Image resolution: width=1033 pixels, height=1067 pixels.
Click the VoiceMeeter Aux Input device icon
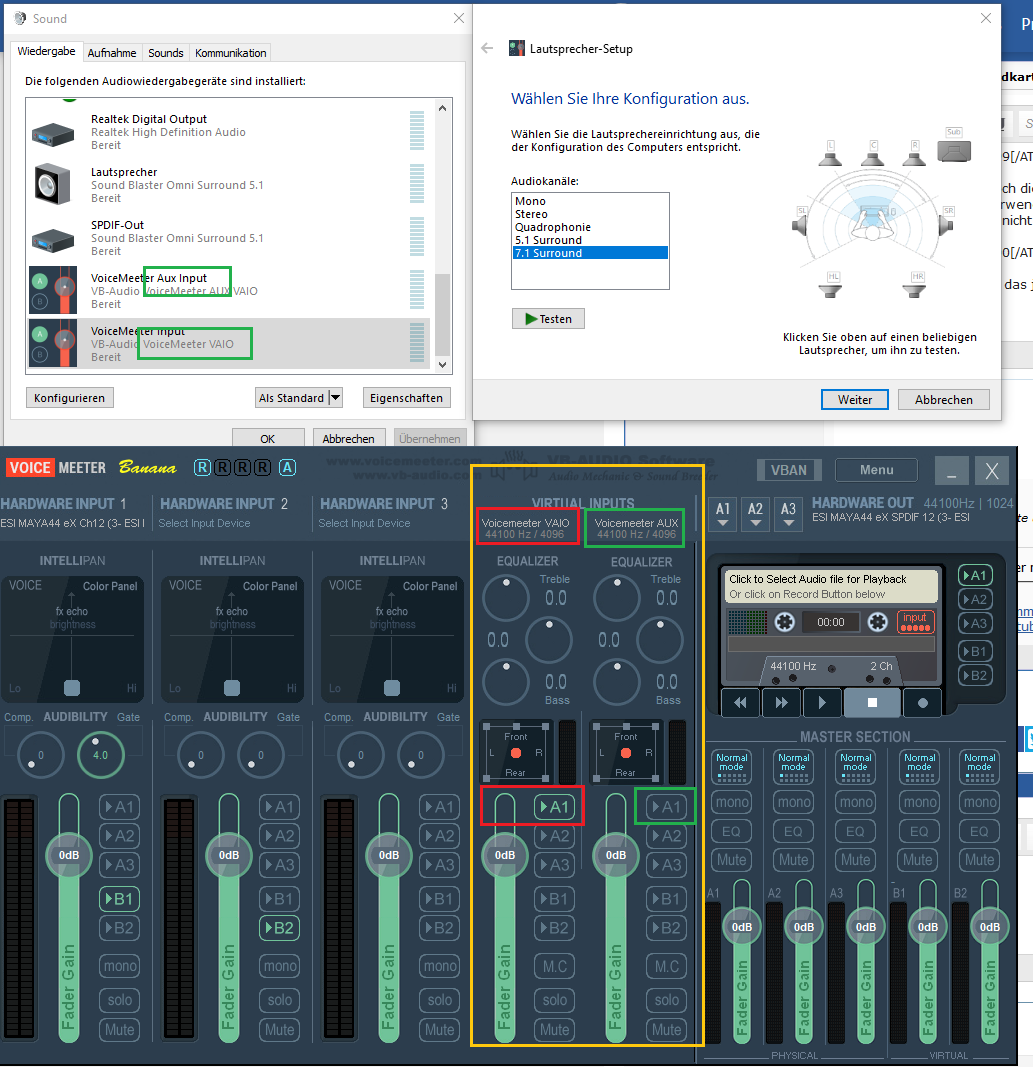[53, 291]
